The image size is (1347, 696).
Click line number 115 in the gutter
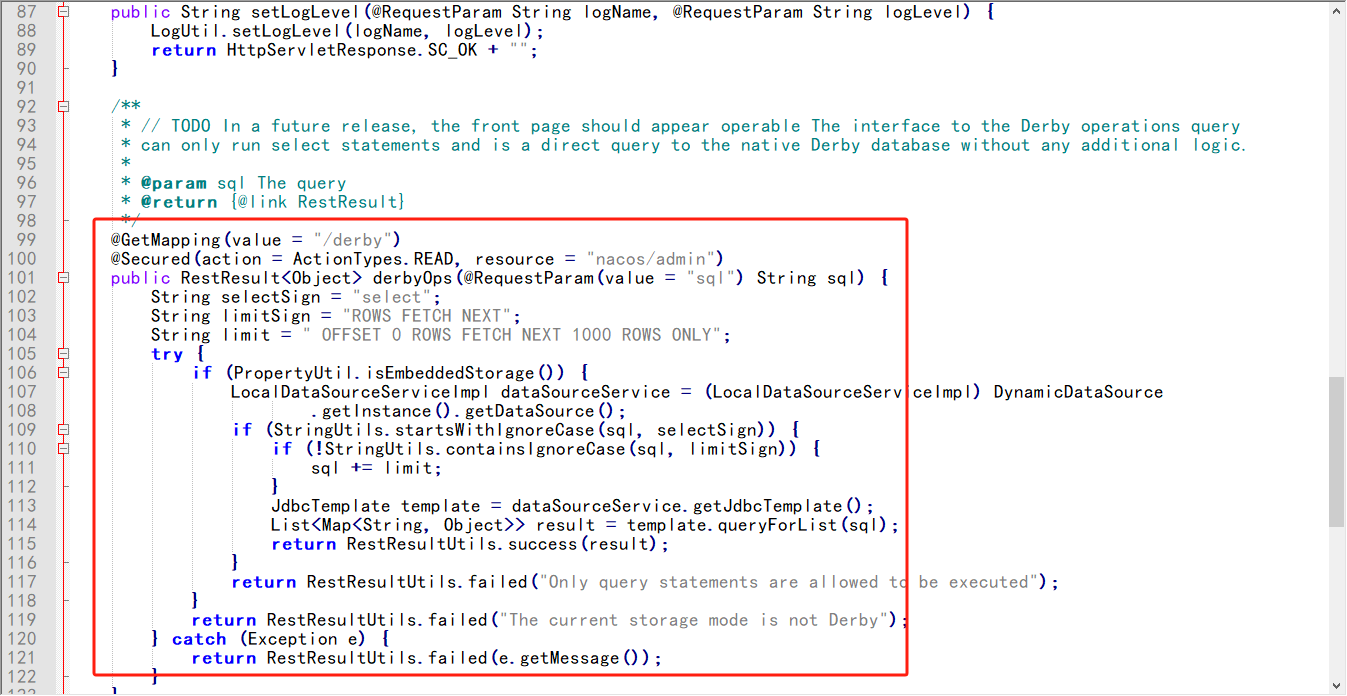pyautogui.click(x=22, y=544)
